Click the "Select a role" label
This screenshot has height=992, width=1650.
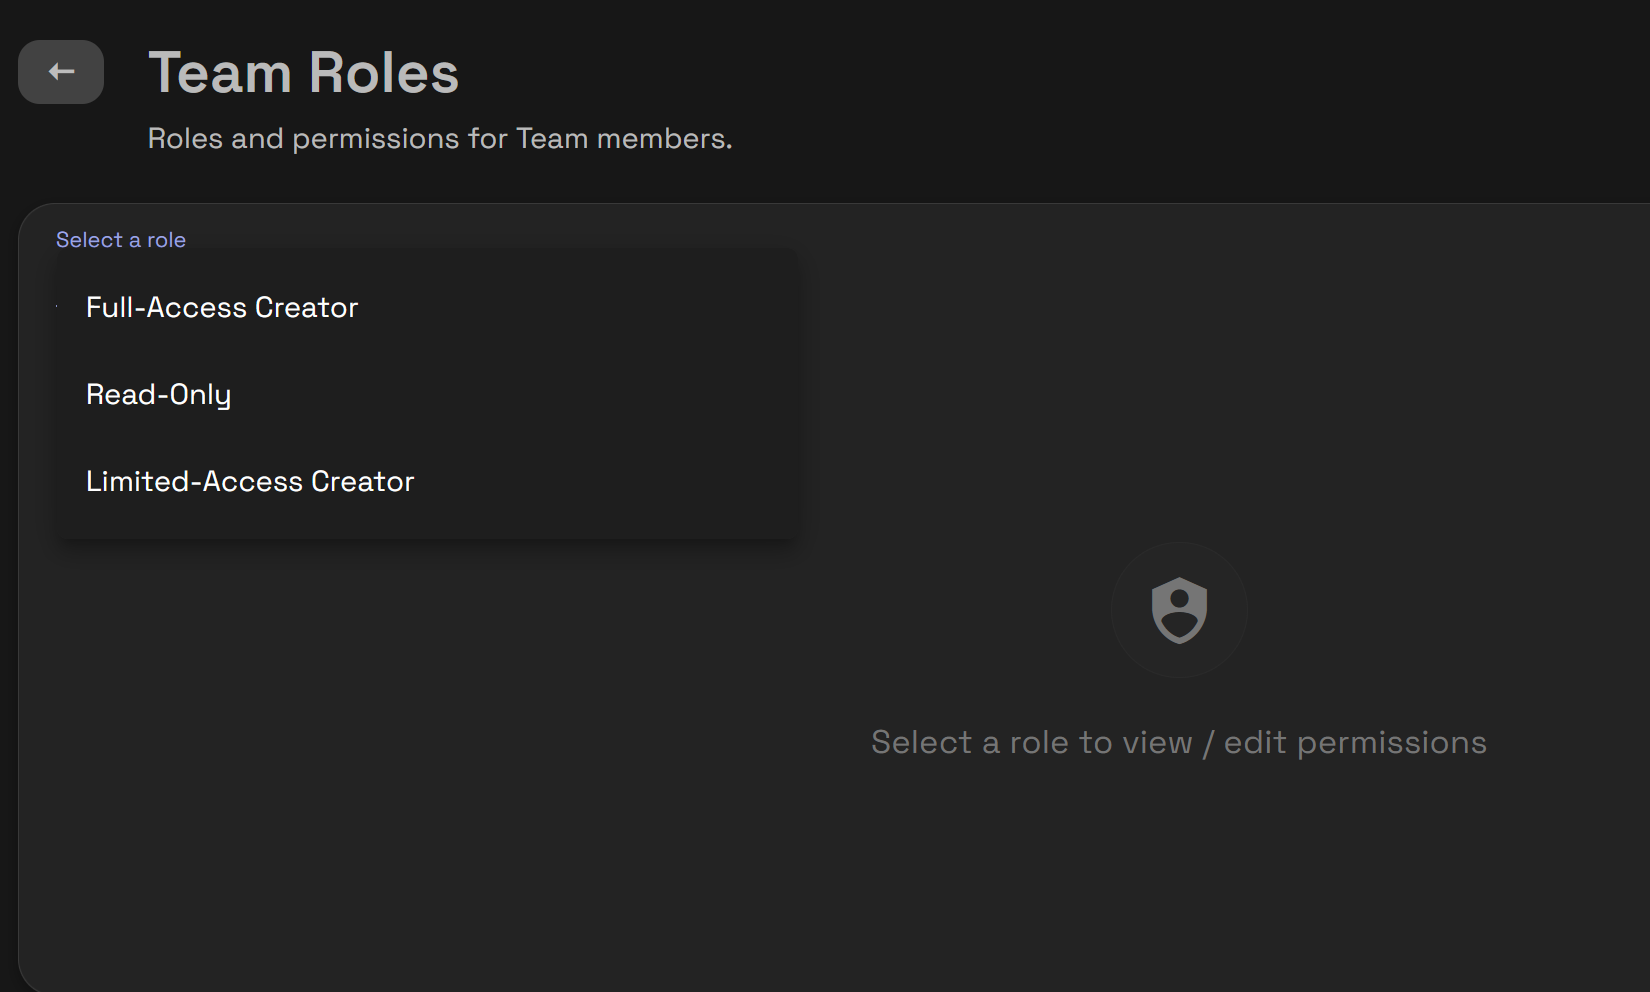coord(121,240)
